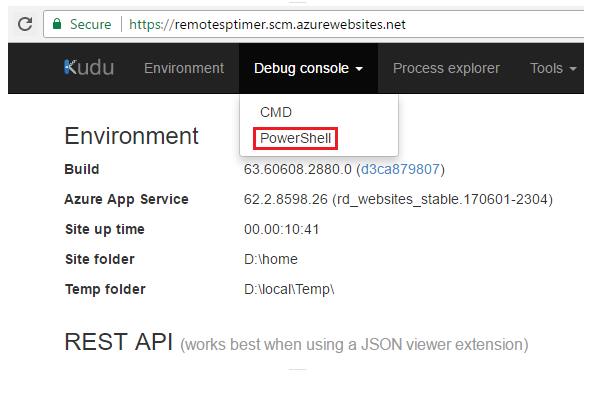Click the REST API heading
Viewport: 596px width, 394px height.
point(119,342)
